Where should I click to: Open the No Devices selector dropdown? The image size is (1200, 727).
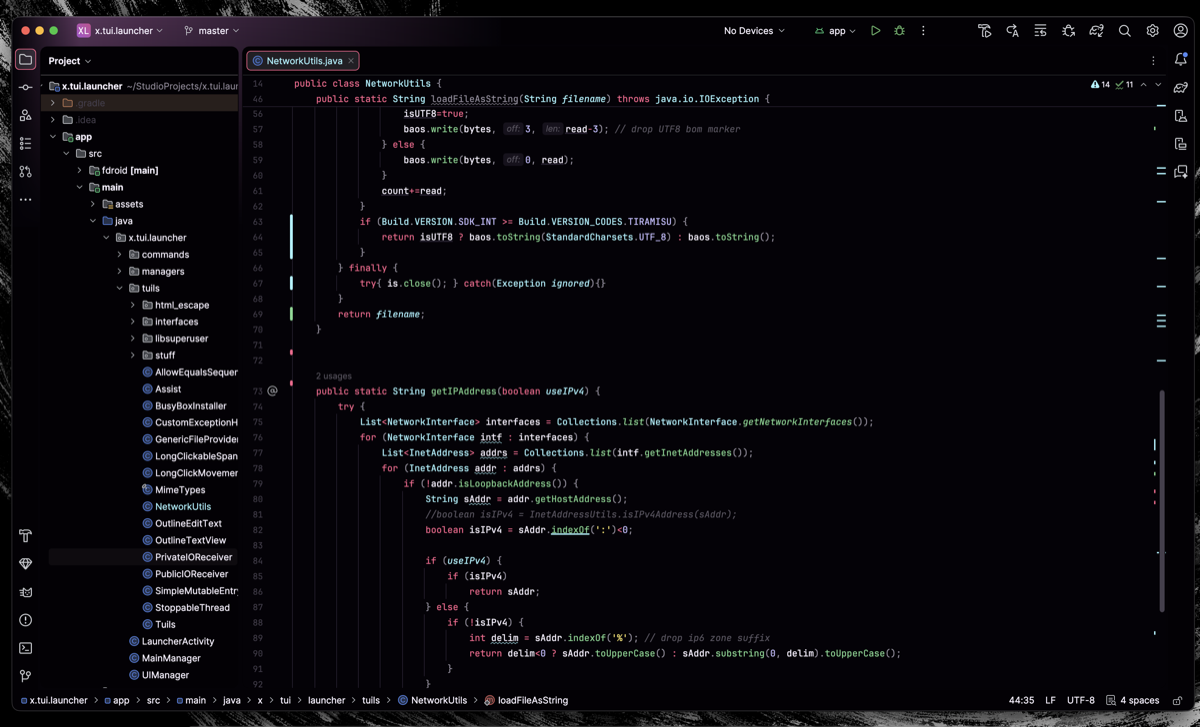[754, 31]
